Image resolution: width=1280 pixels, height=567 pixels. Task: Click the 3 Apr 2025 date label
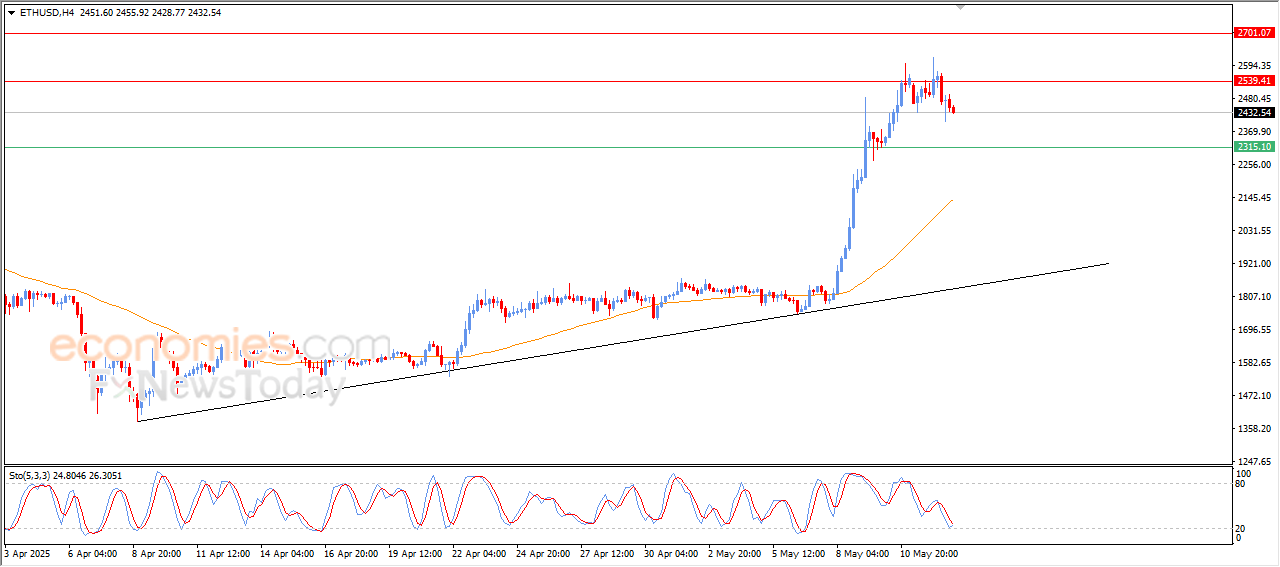tap(27, 553)
